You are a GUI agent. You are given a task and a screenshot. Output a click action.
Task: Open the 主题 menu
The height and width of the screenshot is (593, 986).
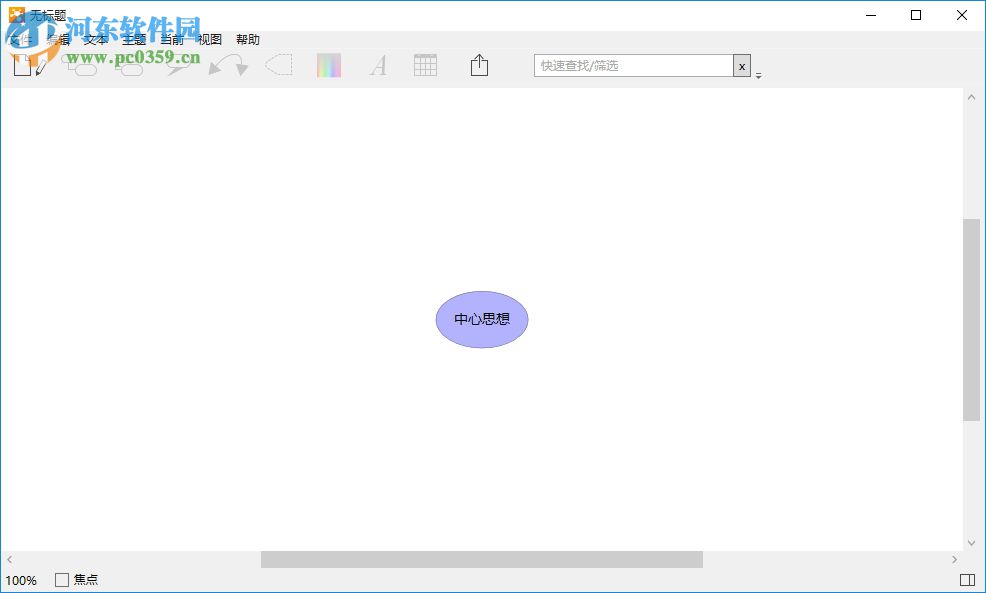pyautogui.click(x=132, y=39)
